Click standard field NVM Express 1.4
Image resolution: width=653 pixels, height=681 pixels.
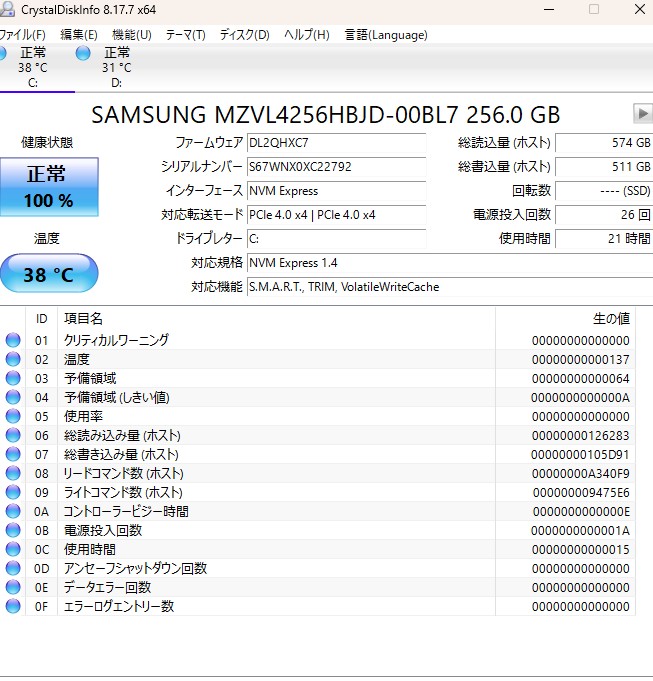[x=450, y=263]
